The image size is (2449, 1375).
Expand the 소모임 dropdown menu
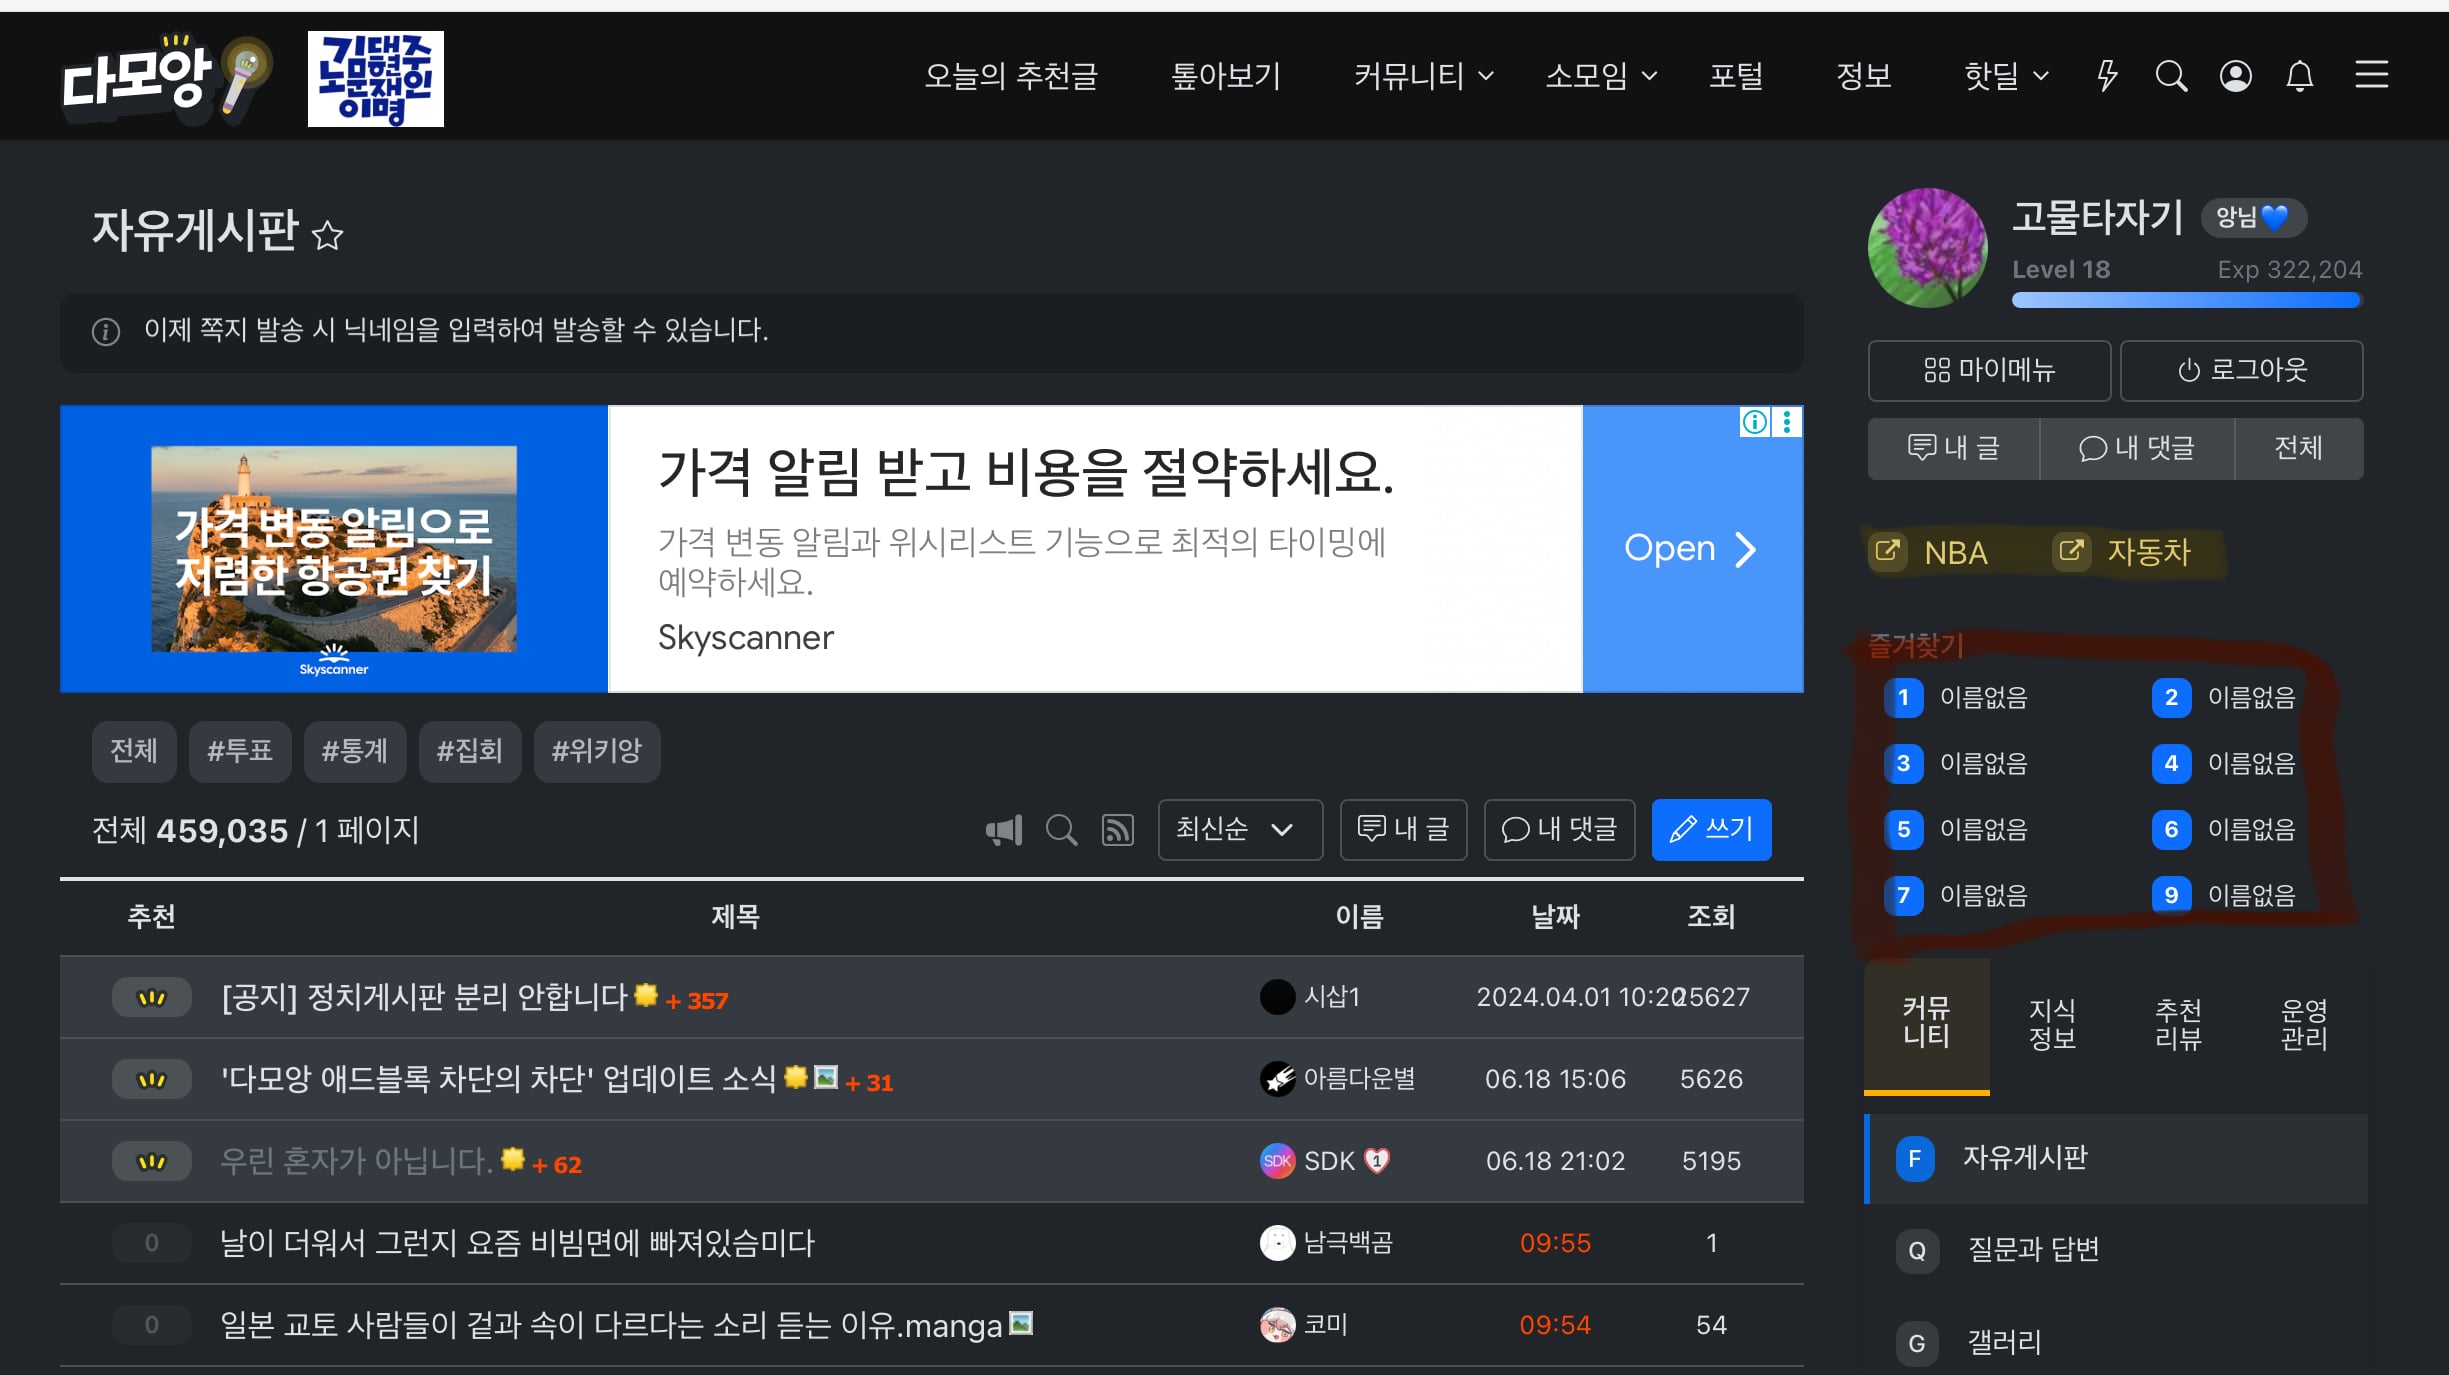(1602, 76)
